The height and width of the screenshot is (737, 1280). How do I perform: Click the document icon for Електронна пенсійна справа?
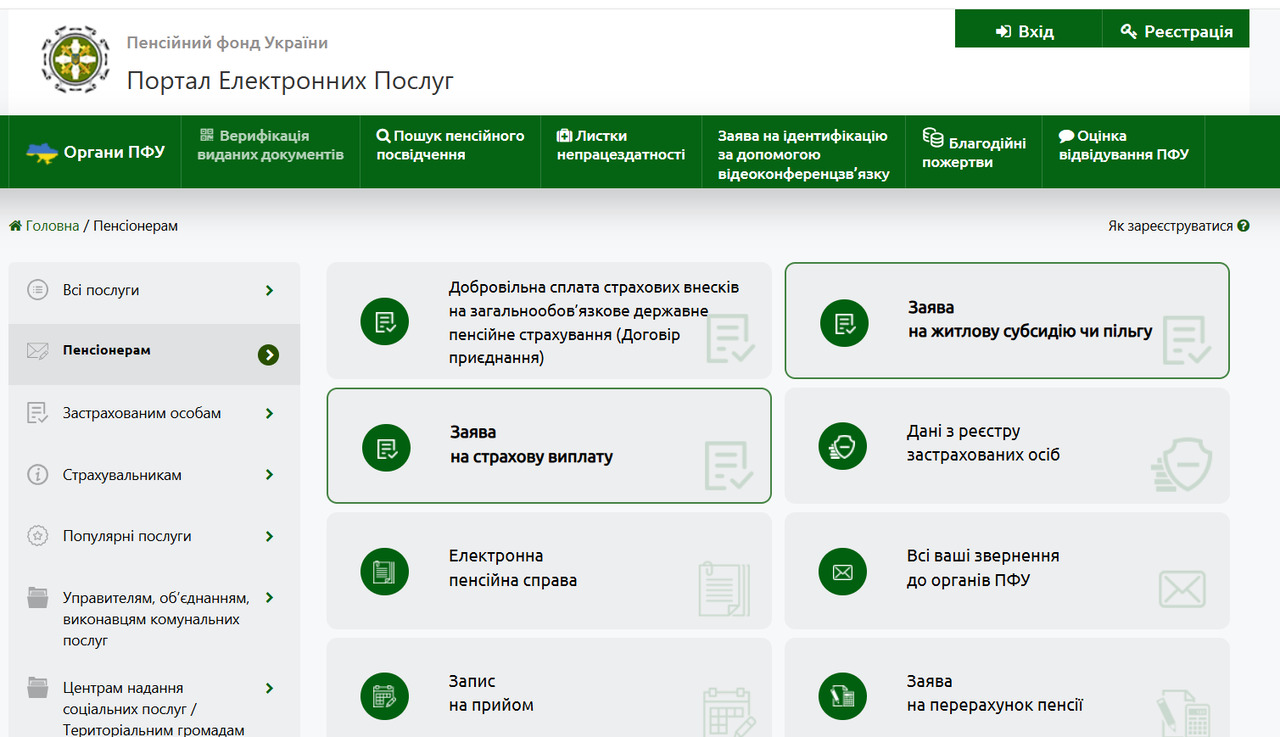coord(385,572)
